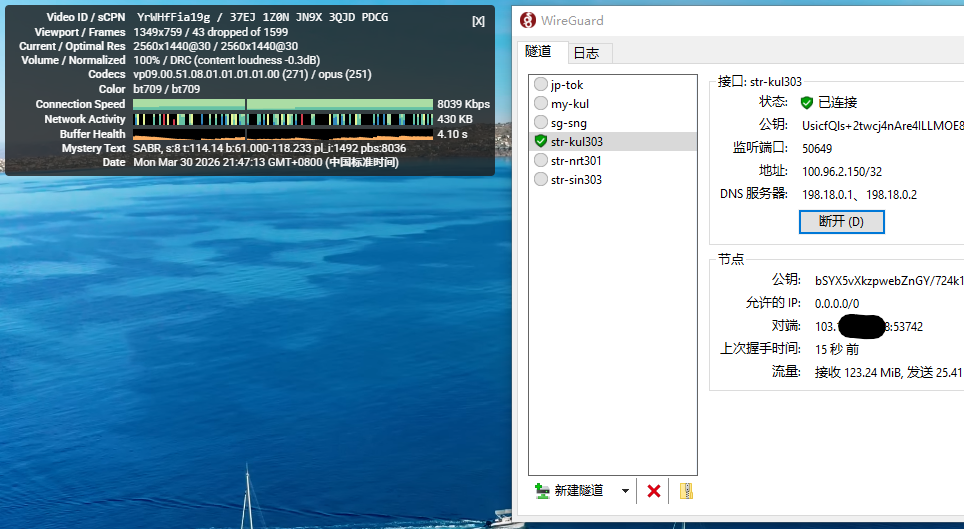Click the green connected shield beside 已连接
The height and width of the screenshot is (529, 964).
tap(807, 103)
